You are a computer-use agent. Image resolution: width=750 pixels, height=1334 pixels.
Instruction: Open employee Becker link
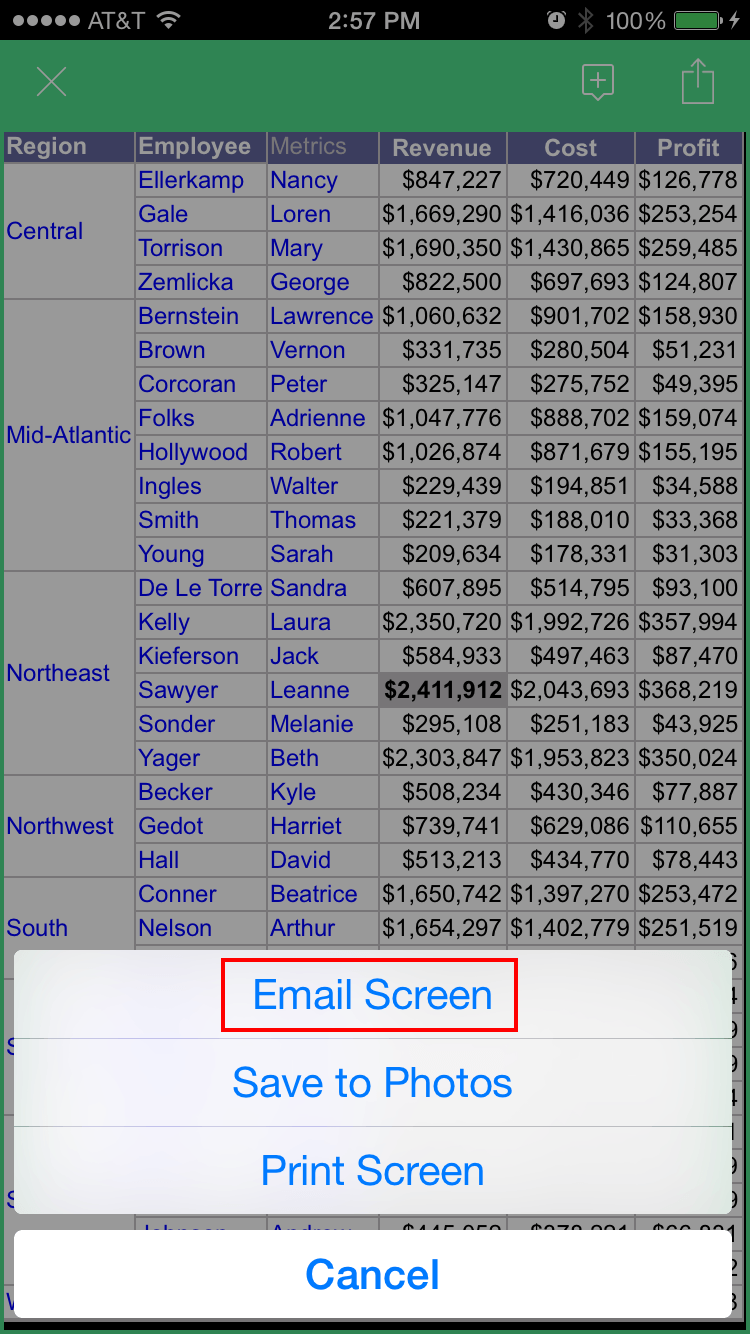point(175,792)
